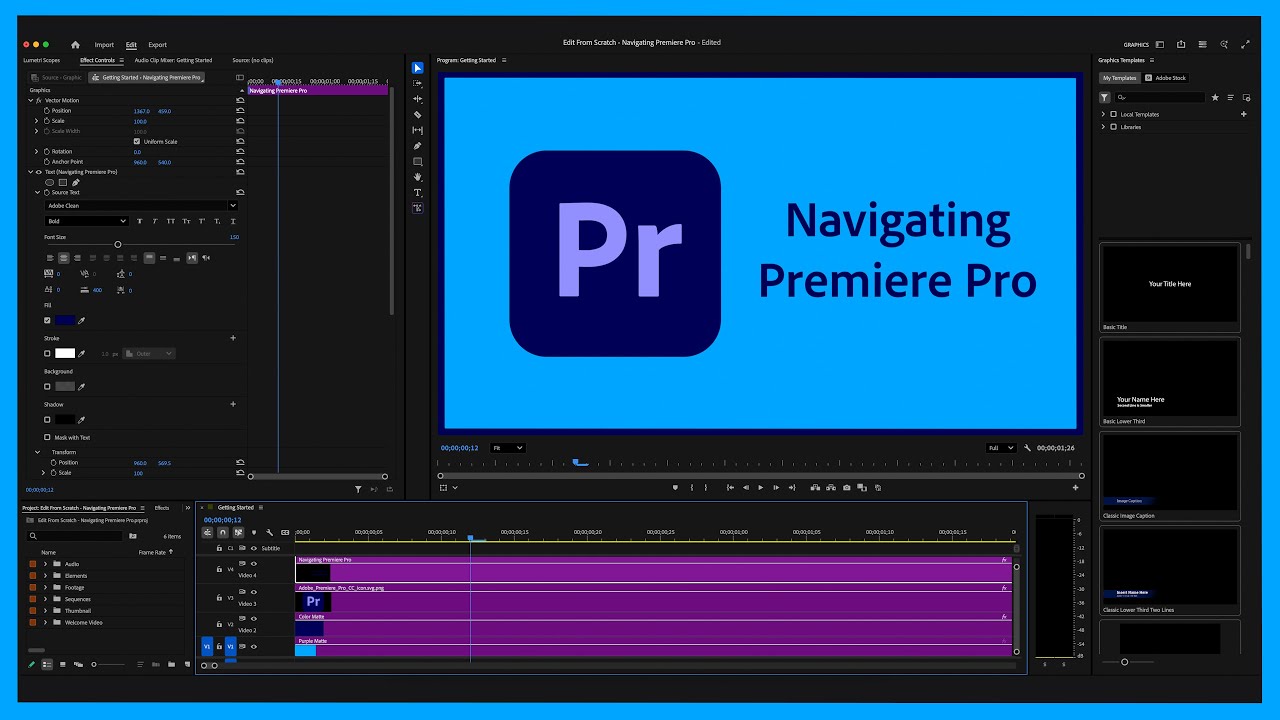
Task: Enable the Shadow checkbox
Action: (x=47, y=420)
